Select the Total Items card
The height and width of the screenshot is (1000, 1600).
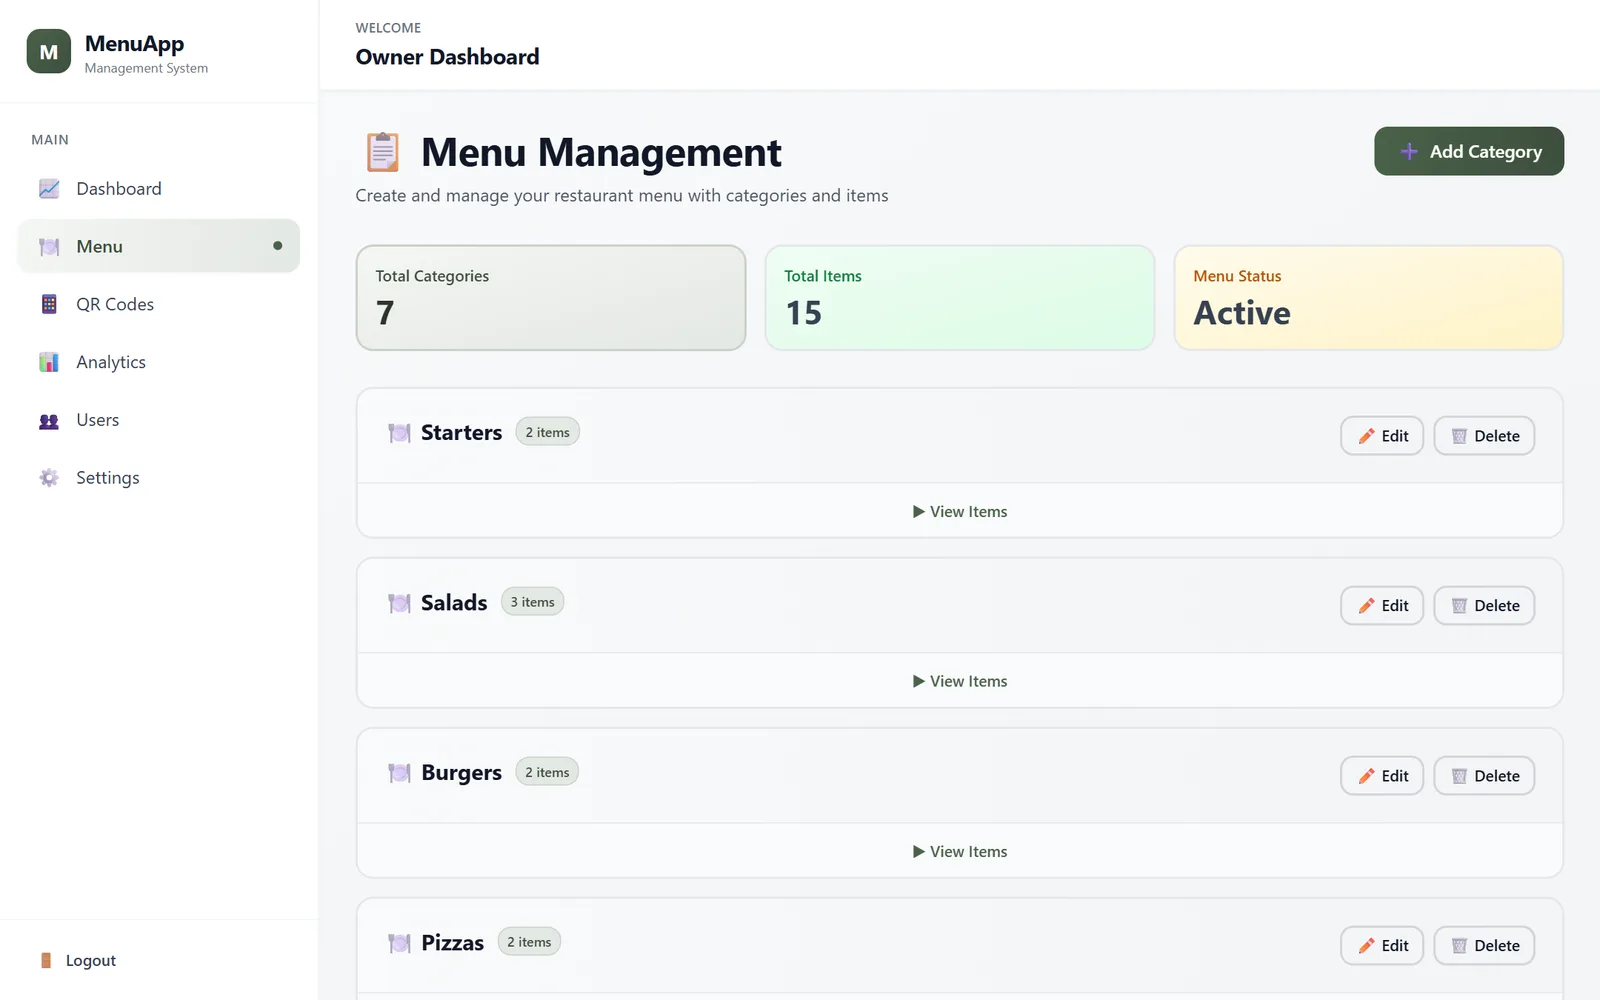point(960,298)
